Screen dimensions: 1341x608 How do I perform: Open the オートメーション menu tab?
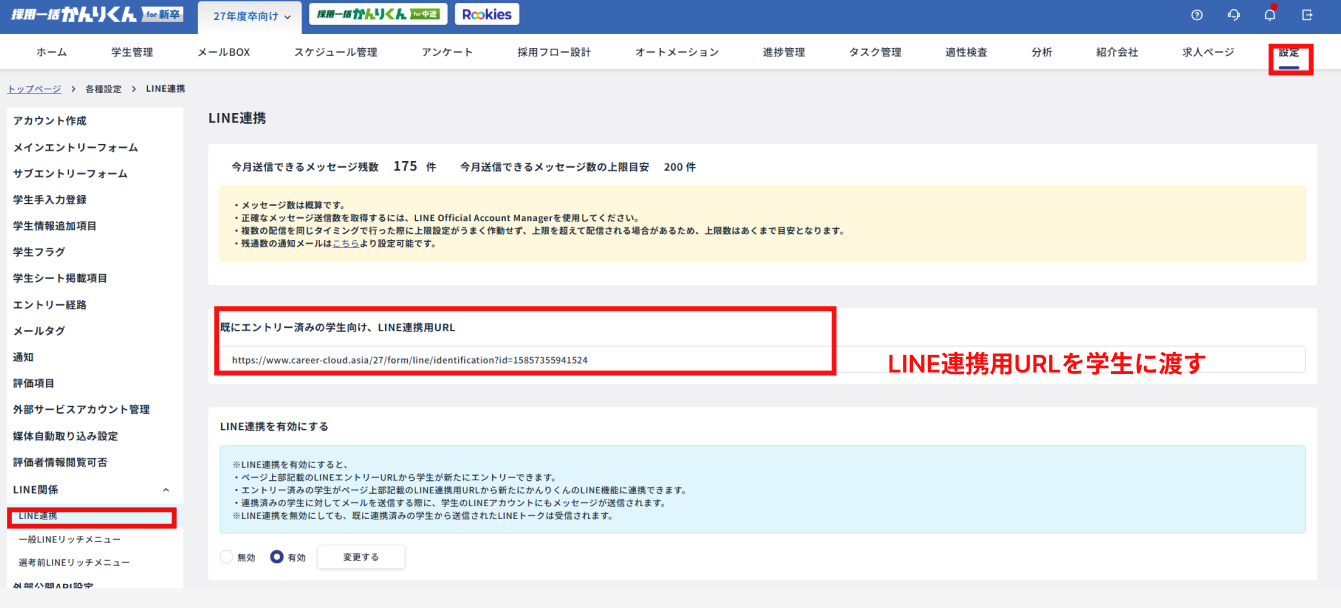coord(677,52)
